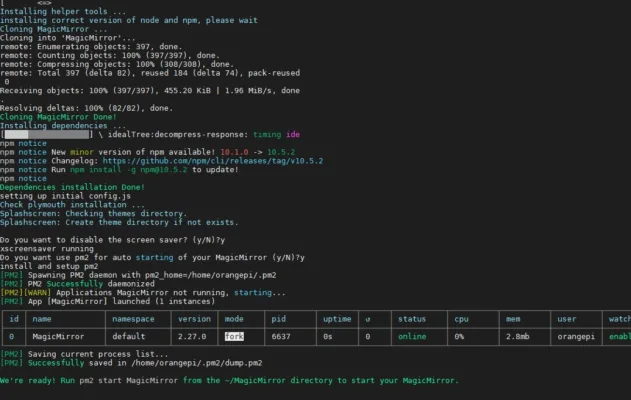Click the npm changelog GitHub URL
Image resolution: width=631 pixels, height=400 pixels.
[x=212, y=161]
